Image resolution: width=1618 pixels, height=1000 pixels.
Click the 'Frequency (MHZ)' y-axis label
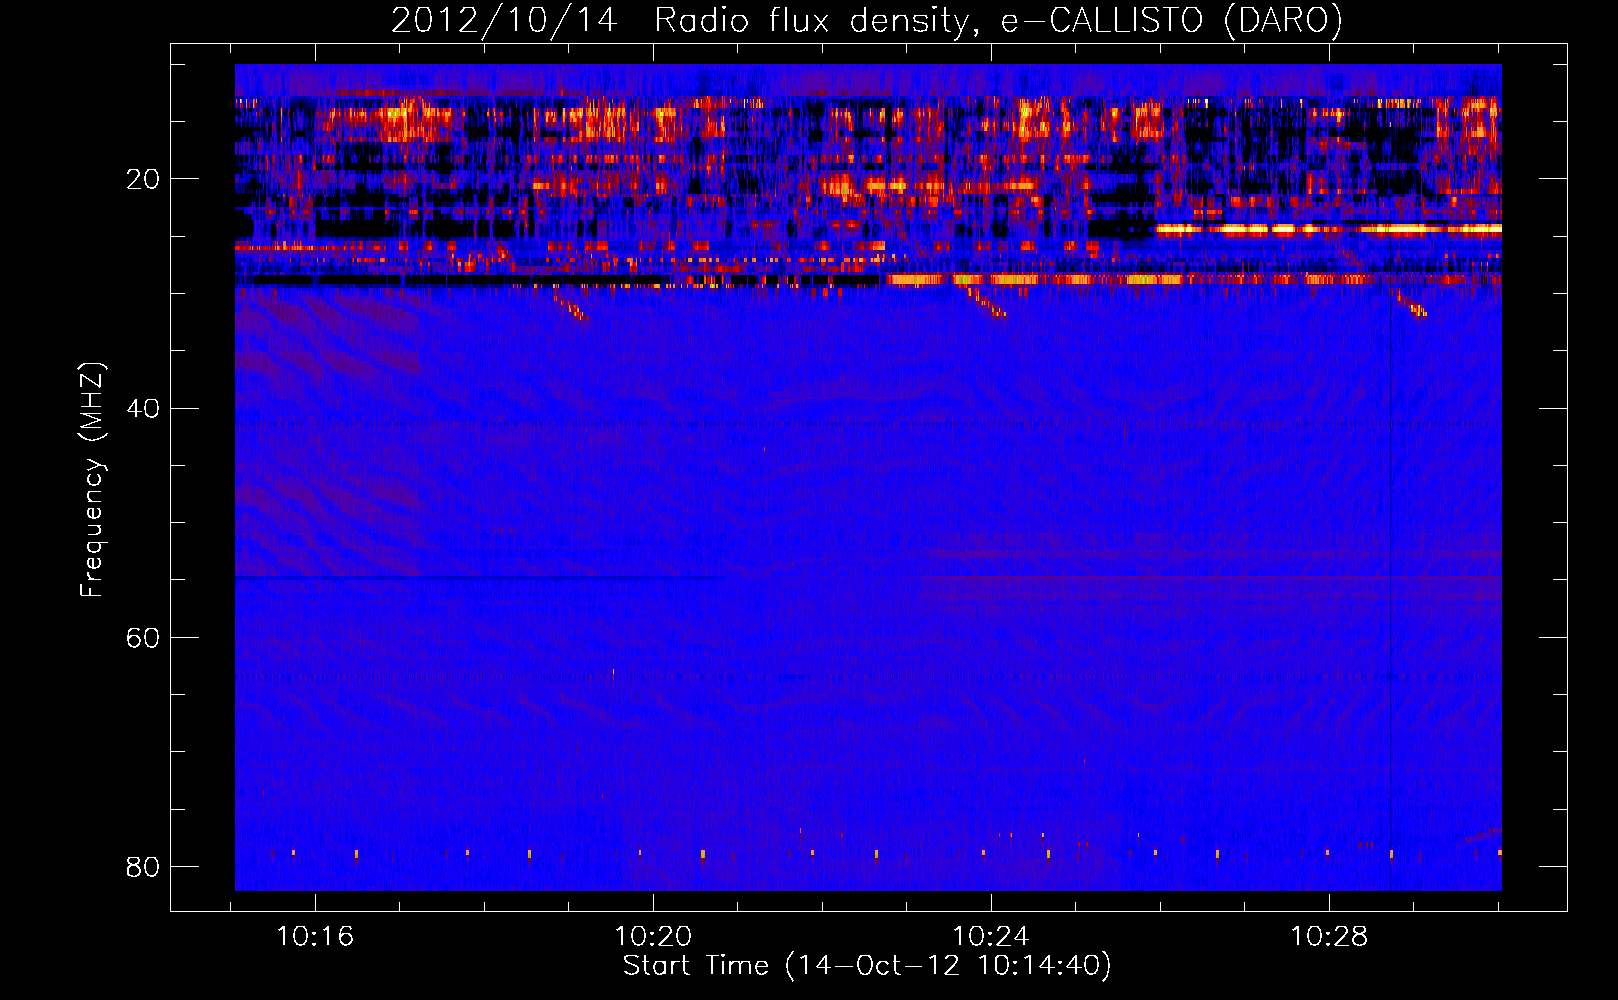tap(92, 480)
